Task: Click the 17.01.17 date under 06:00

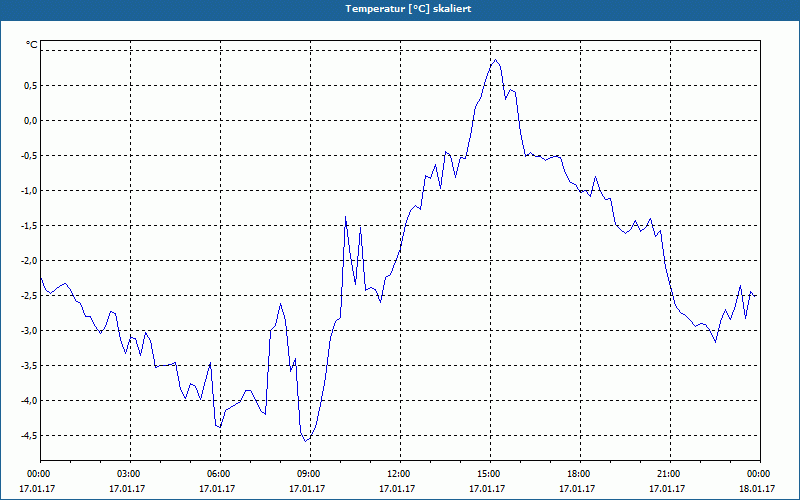Action: [x=217, y=489]
